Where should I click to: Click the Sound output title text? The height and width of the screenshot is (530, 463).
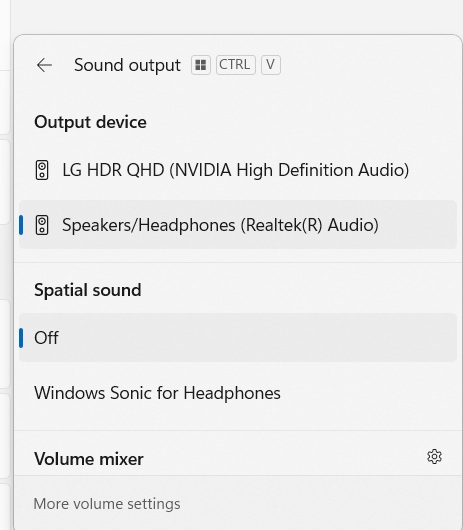click(x=127, y=65)
